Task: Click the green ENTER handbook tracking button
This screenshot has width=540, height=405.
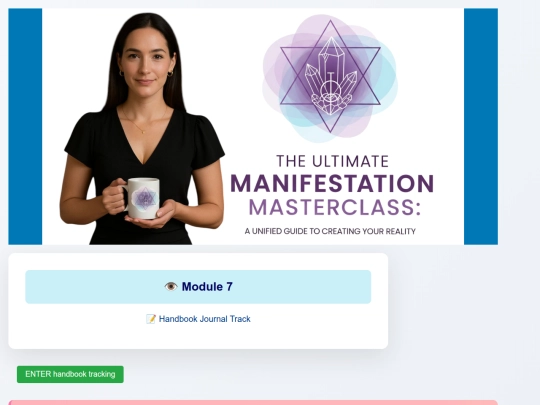Action: click(x=70, y=374)
